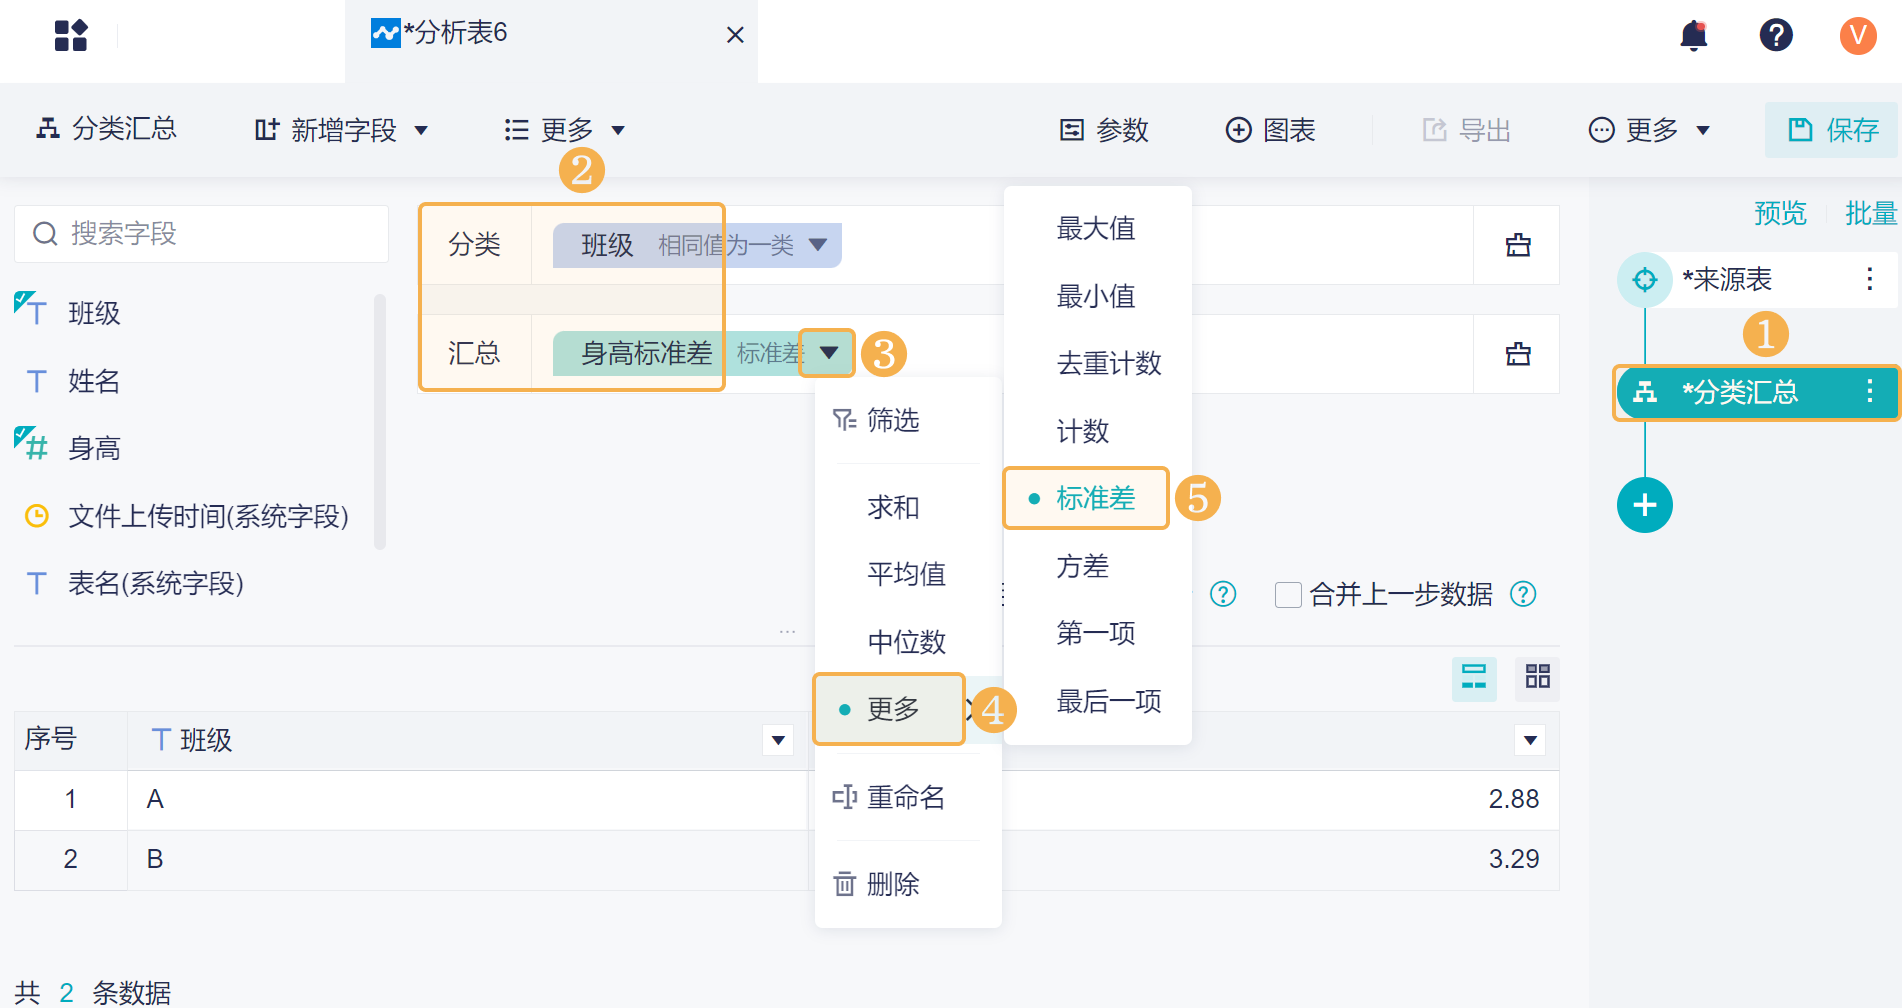Switch to the grid layout view icon

pos(1537,678)
